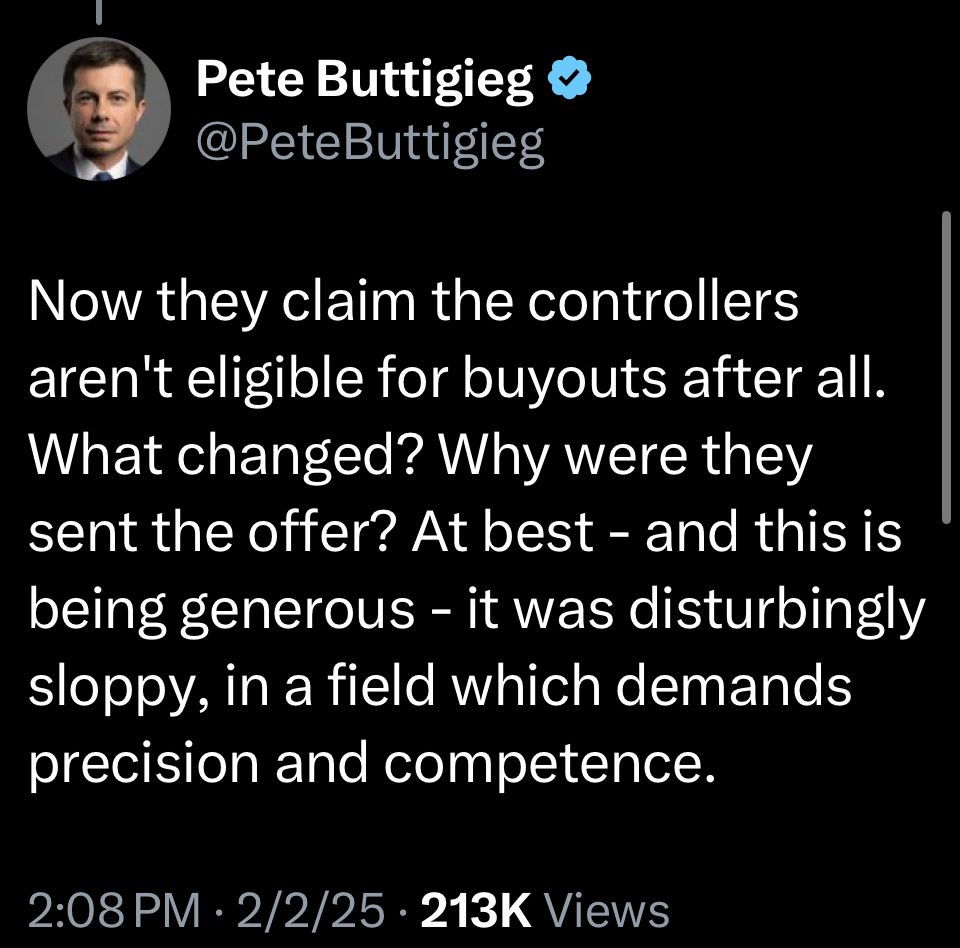Open the circular profile avatar photo
Image resolution: width=960 pixels, height=948 pixels.
pyautogui.click(x=99, y=109)
